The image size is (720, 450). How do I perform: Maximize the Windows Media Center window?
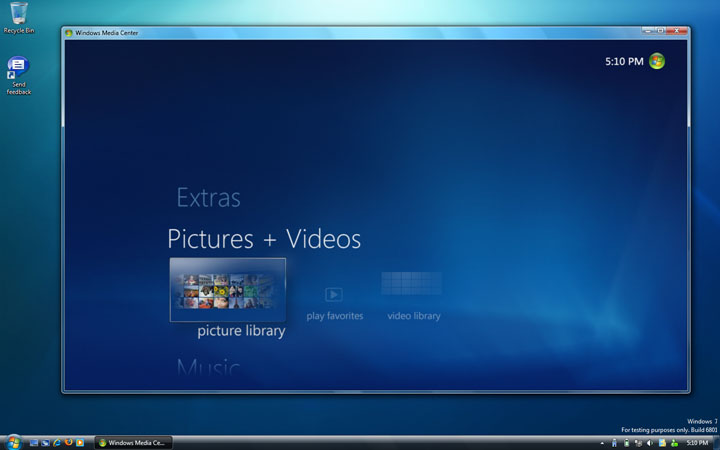coord(660,31)
